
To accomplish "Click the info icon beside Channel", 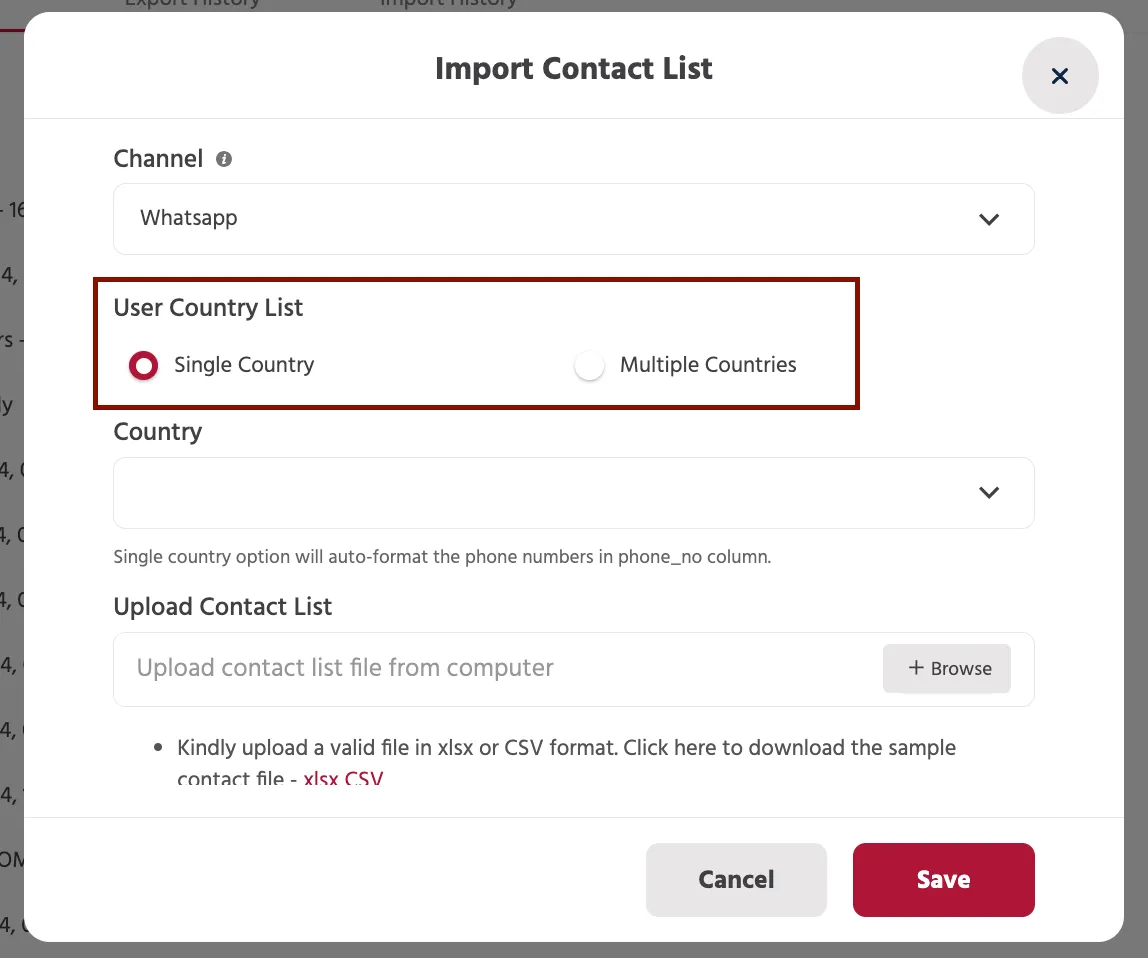I will click(224, 159).
